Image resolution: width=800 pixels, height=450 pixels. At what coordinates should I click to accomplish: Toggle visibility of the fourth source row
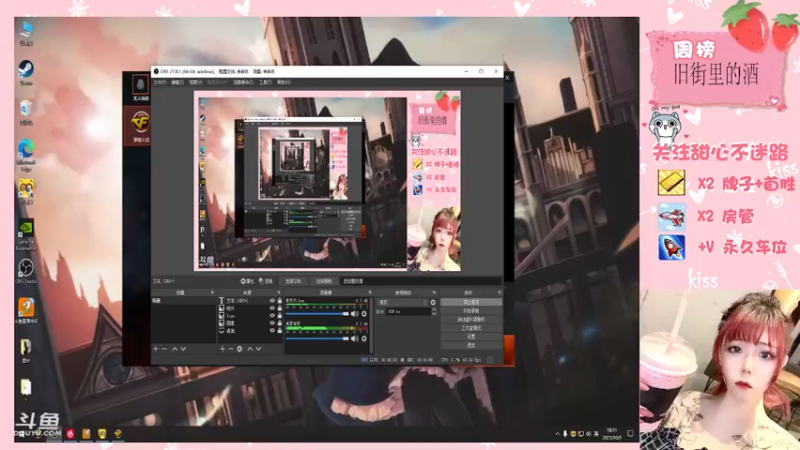point(272,323)
